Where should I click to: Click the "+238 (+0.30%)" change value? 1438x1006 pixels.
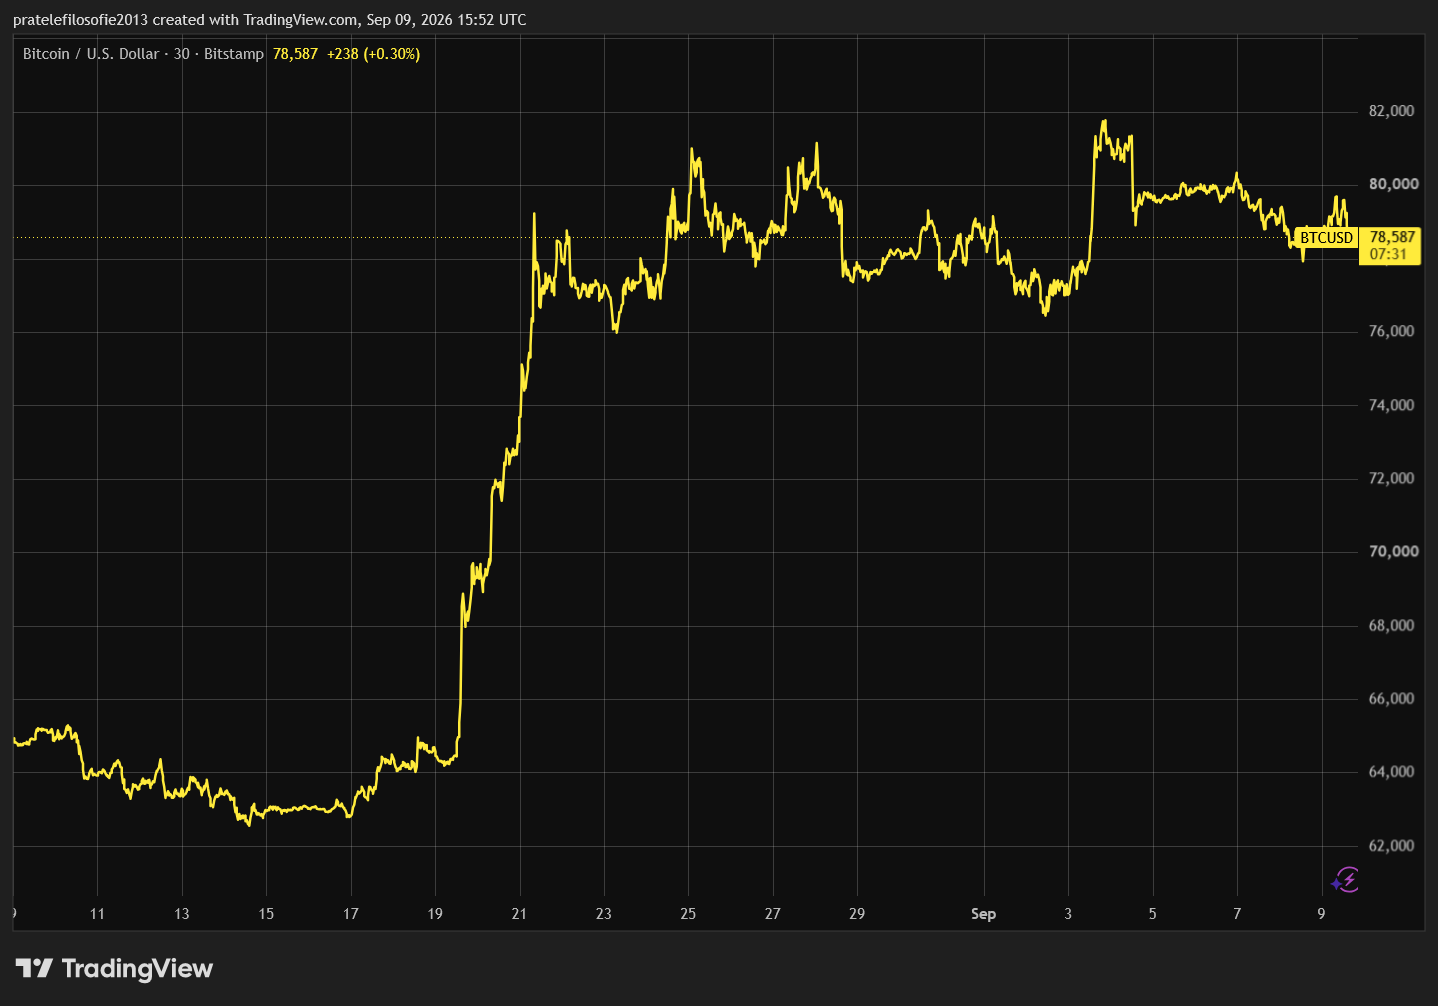(x=373, y=54)
